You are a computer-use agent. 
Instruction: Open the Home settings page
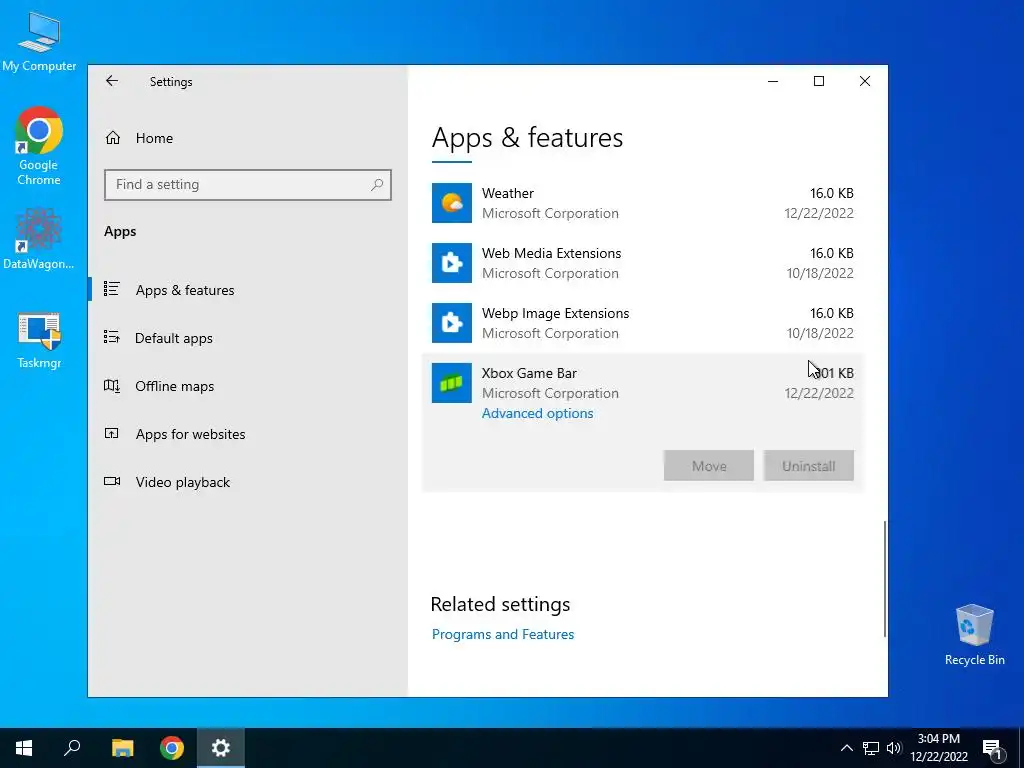point(154,138)
